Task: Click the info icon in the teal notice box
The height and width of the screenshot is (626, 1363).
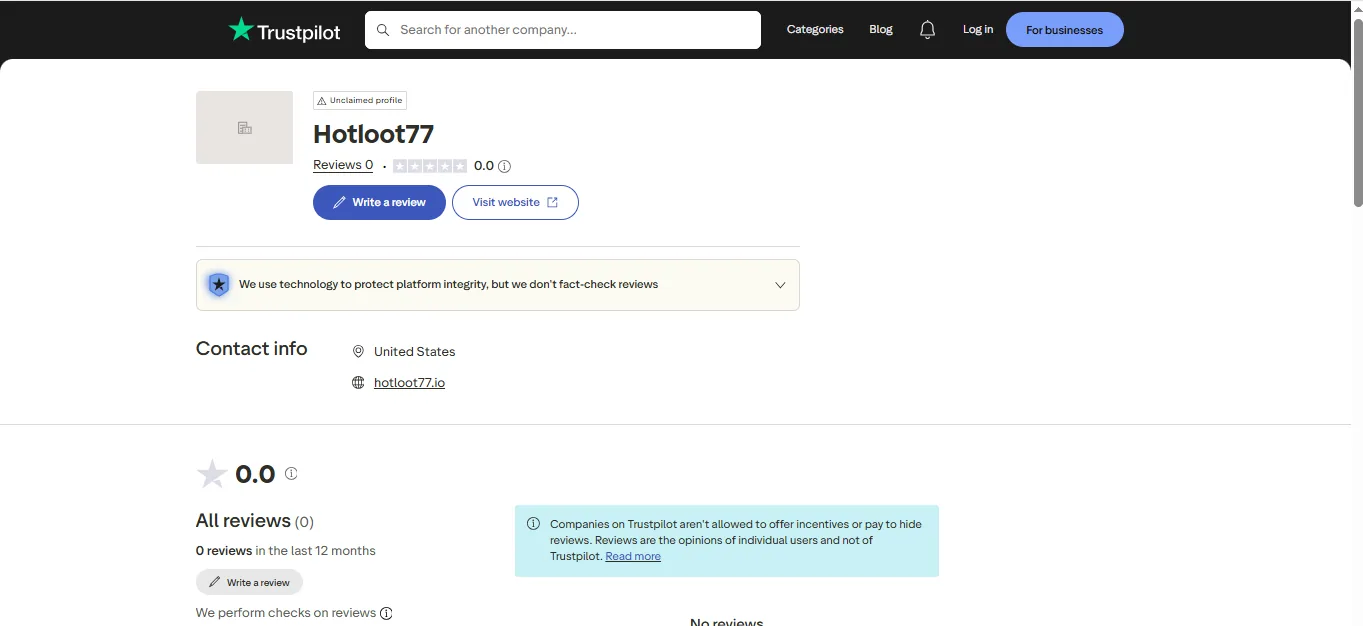Action: tap(533, 524)
